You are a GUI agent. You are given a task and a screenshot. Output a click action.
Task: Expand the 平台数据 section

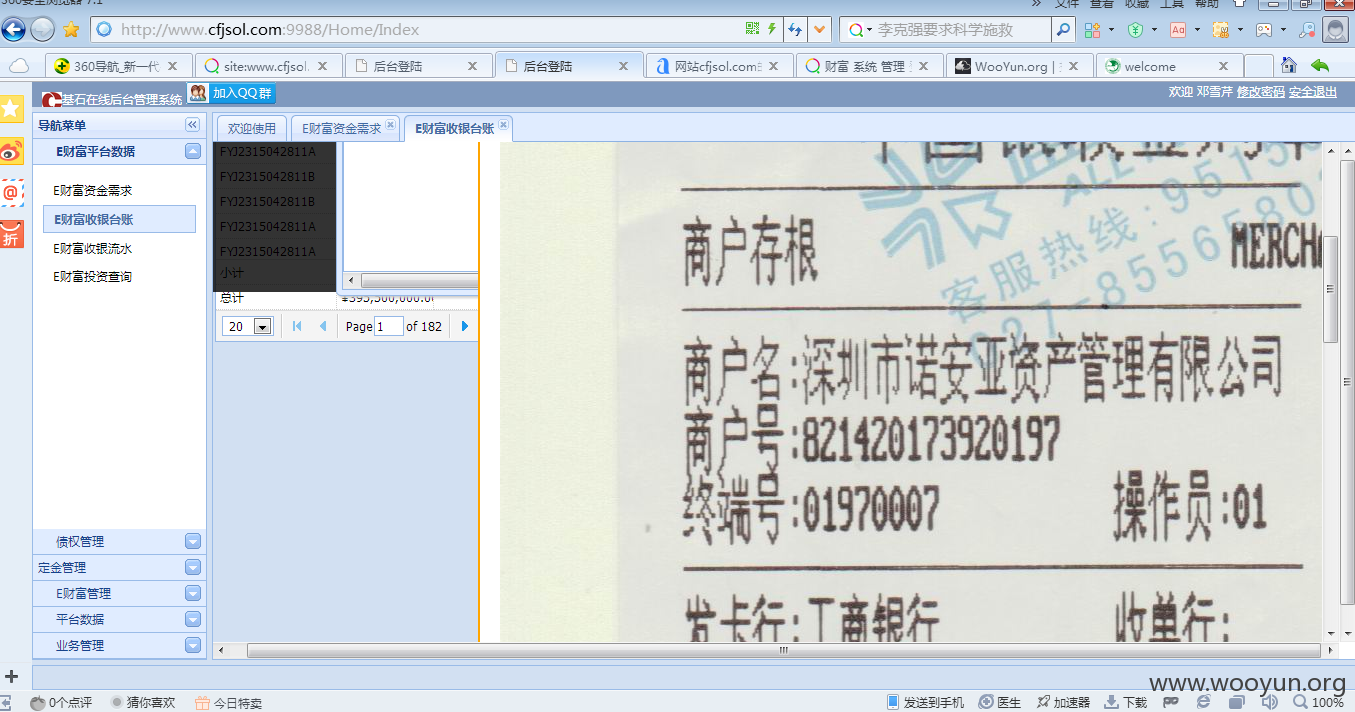(x=193, y=620)
